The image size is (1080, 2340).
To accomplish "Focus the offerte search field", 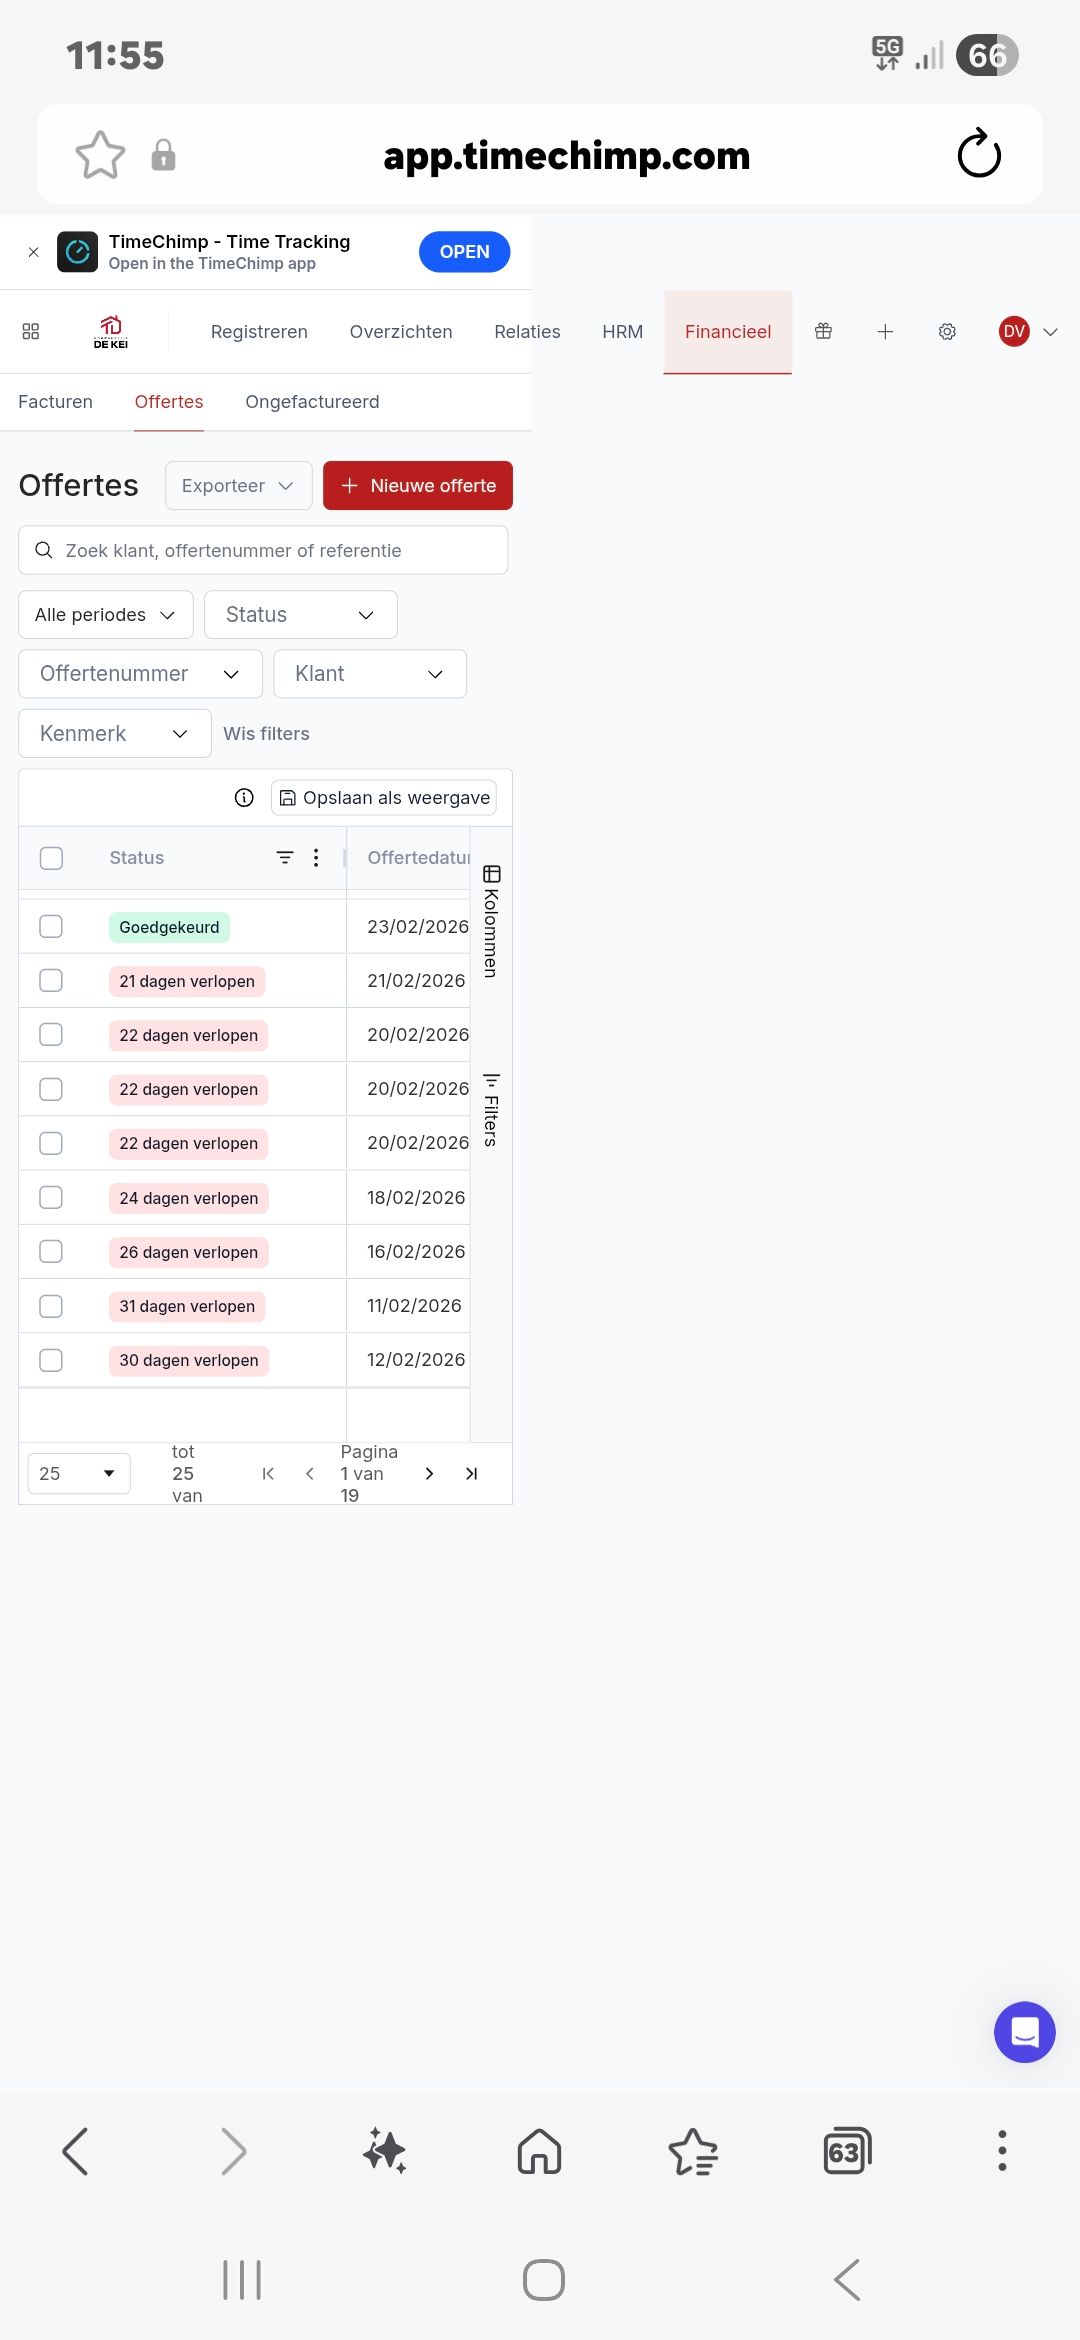I will 263,550.
